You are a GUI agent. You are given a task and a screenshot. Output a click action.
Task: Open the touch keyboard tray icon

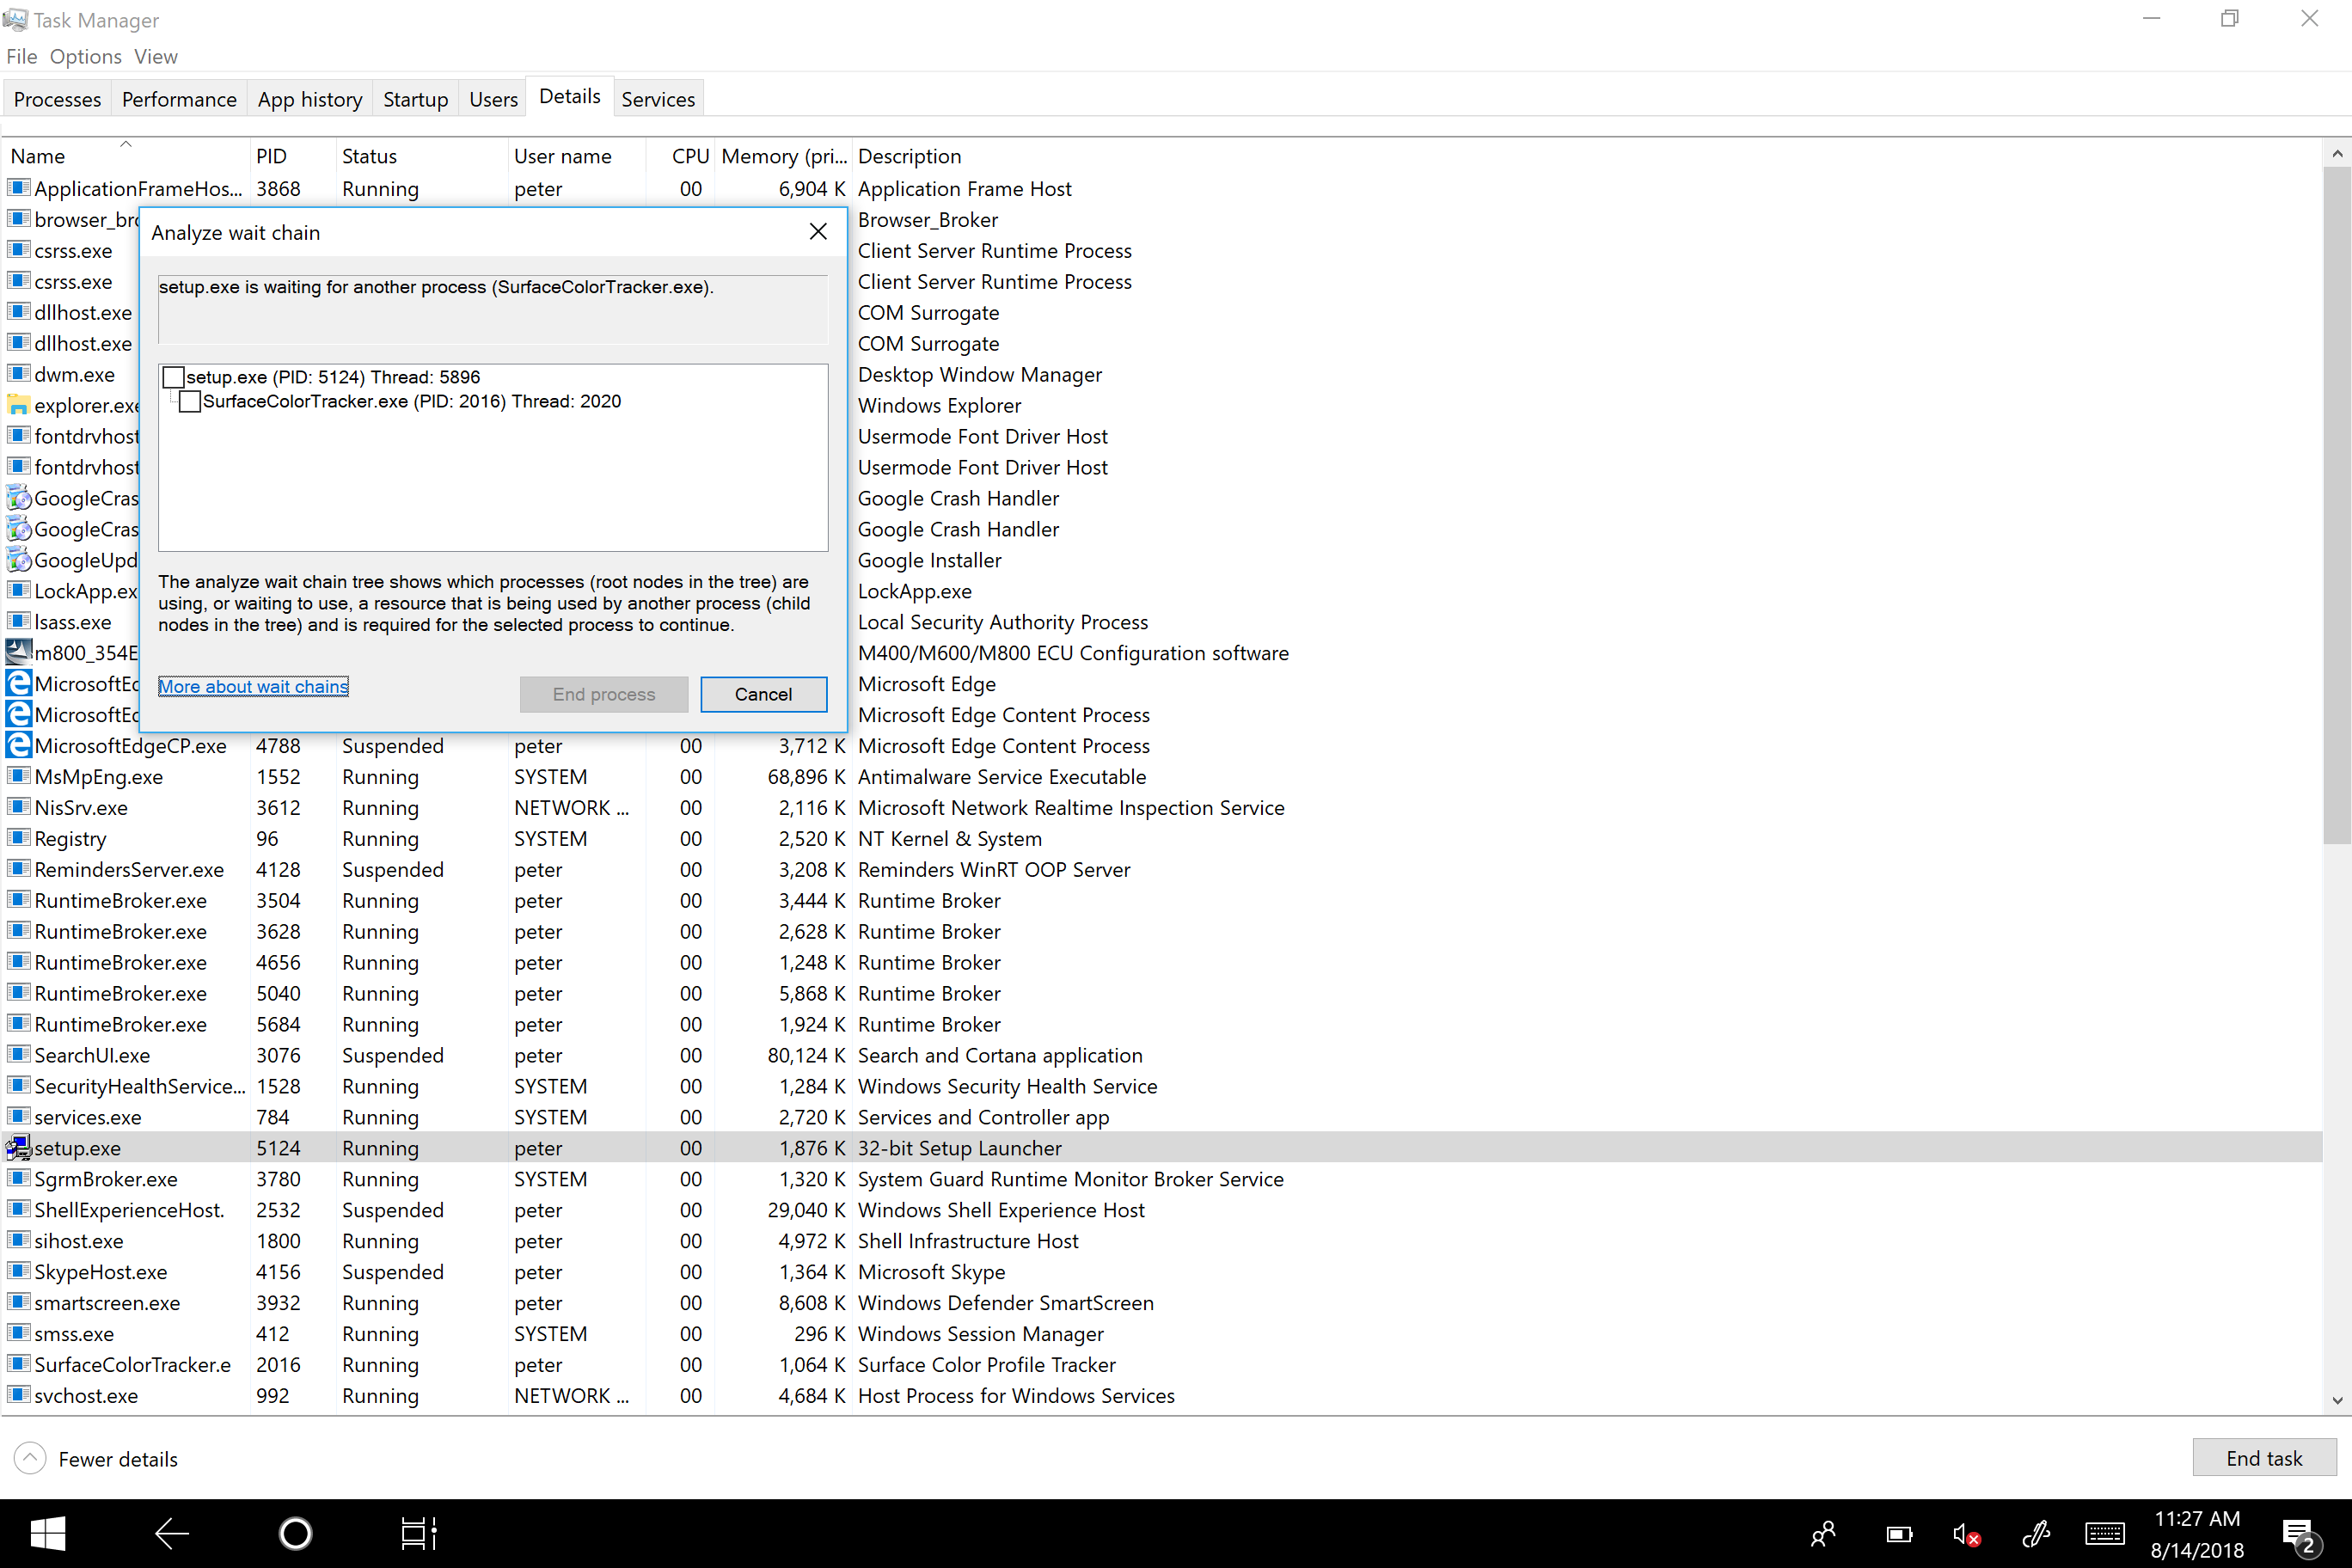point(2105,1533)
